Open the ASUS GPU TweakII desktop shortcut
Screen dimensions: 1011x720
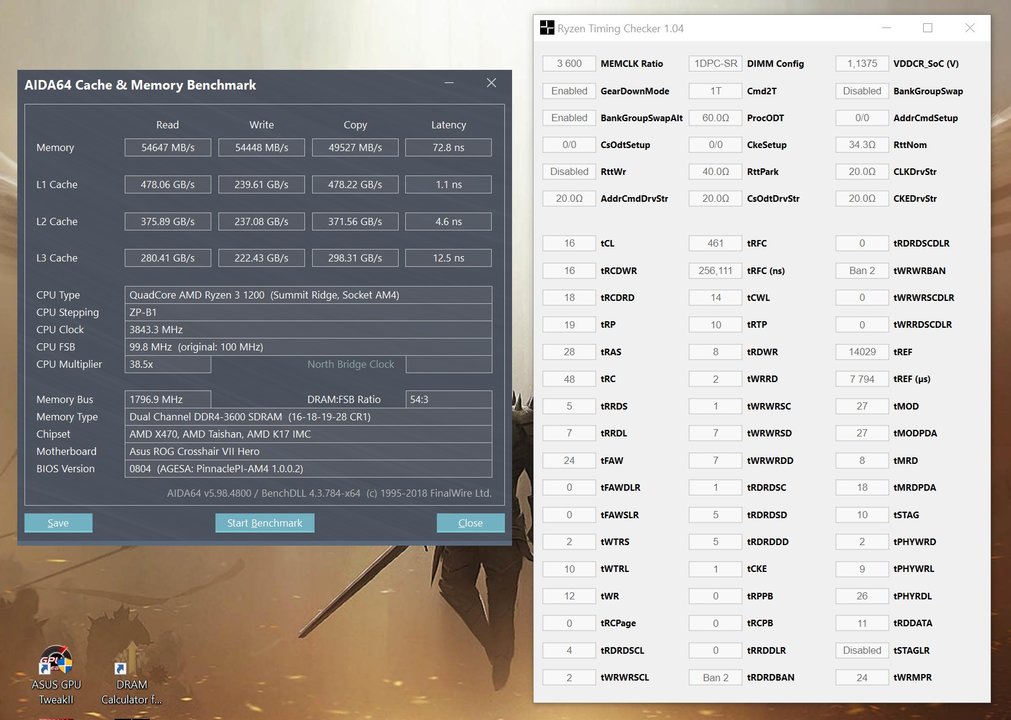pos(56,676)
